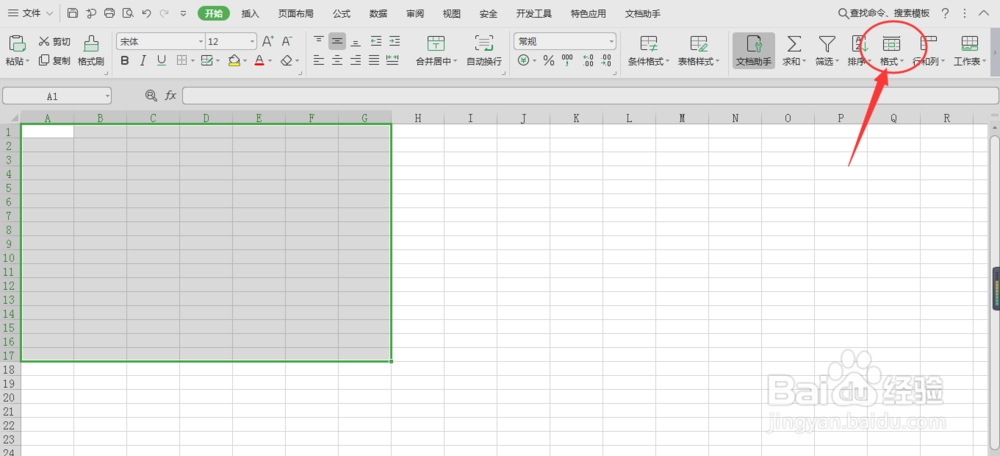Screen dimensions: 1000x456
Task: Click the Format (格式) icon
Action: [891, 43]
